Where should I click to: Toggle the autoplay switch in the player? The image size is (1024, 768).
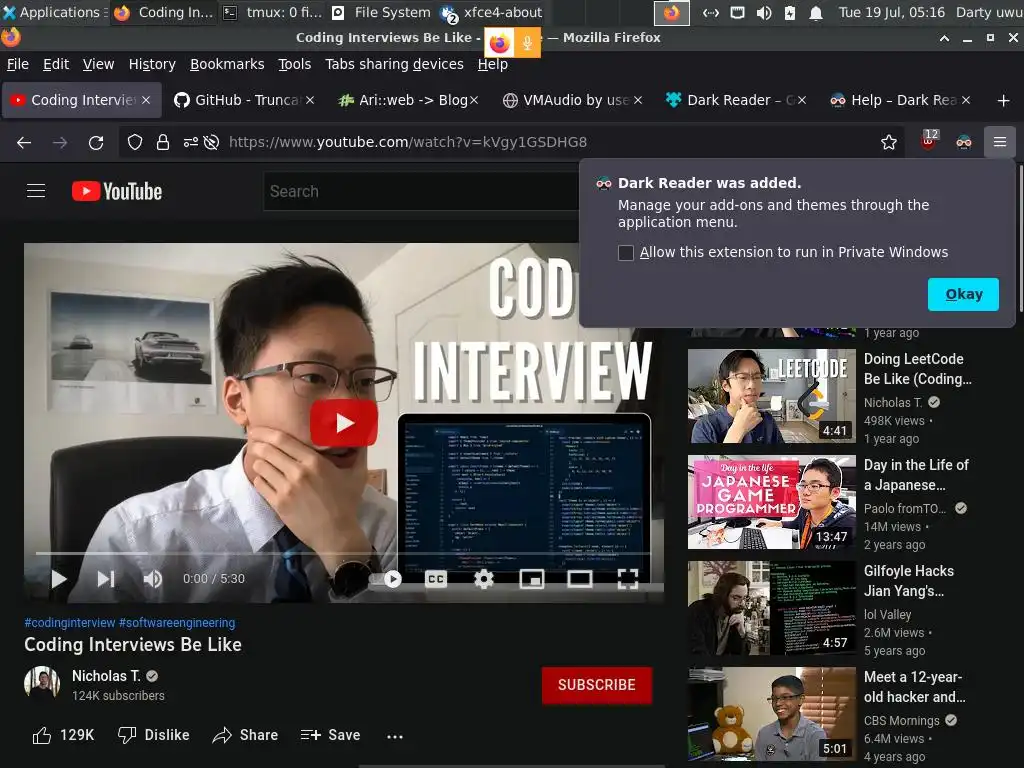pos(385,579)
